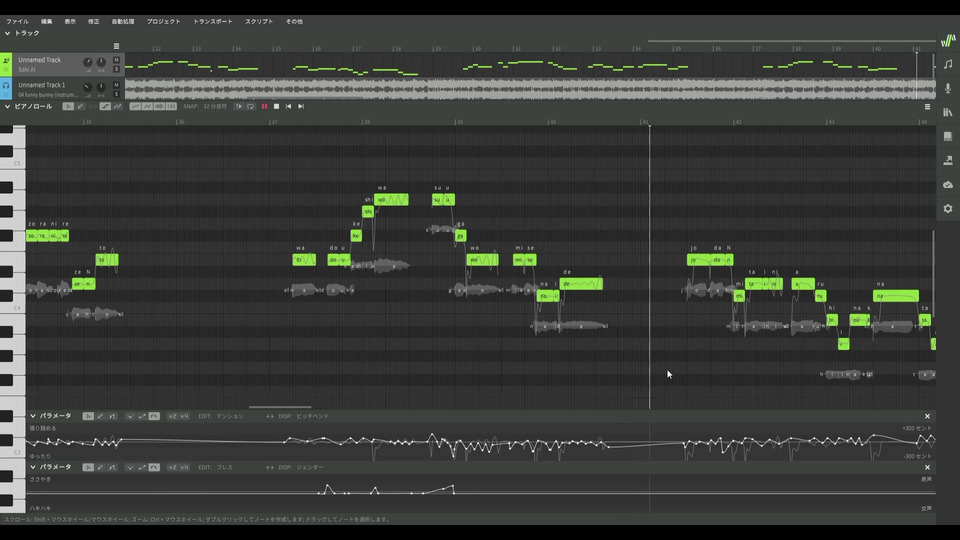This screenshot has height=540, width=960.
Task: Open the Library books side panel
Action: click(948, 112)
